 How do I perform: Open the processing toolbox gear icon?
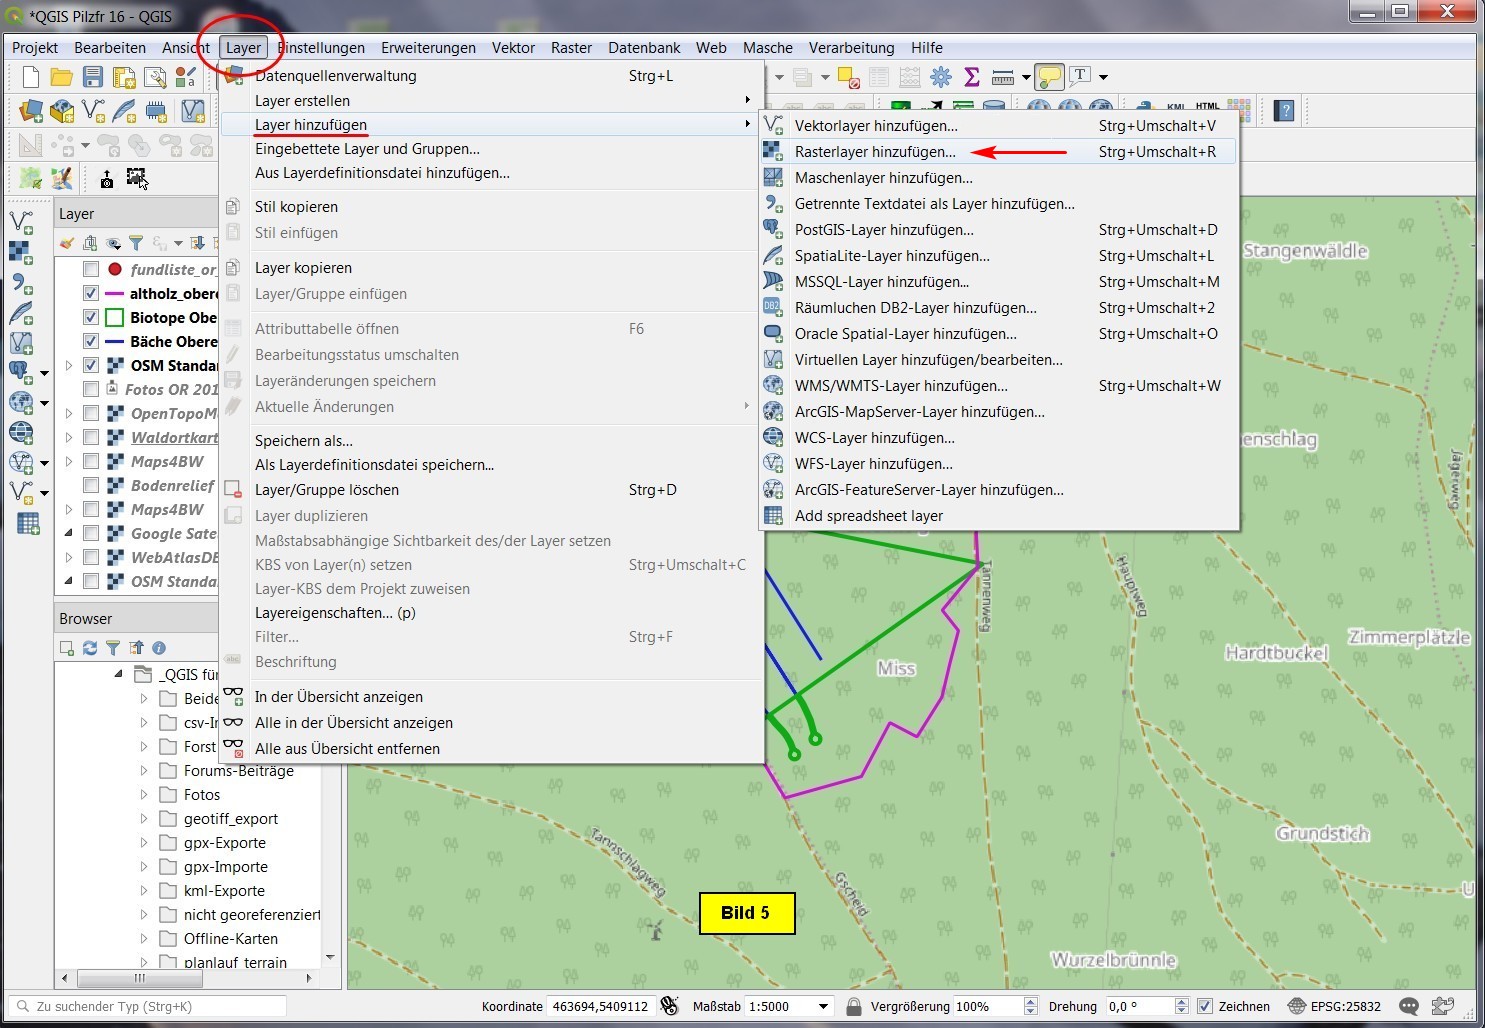pyautogui.click(x=940, y=77)
